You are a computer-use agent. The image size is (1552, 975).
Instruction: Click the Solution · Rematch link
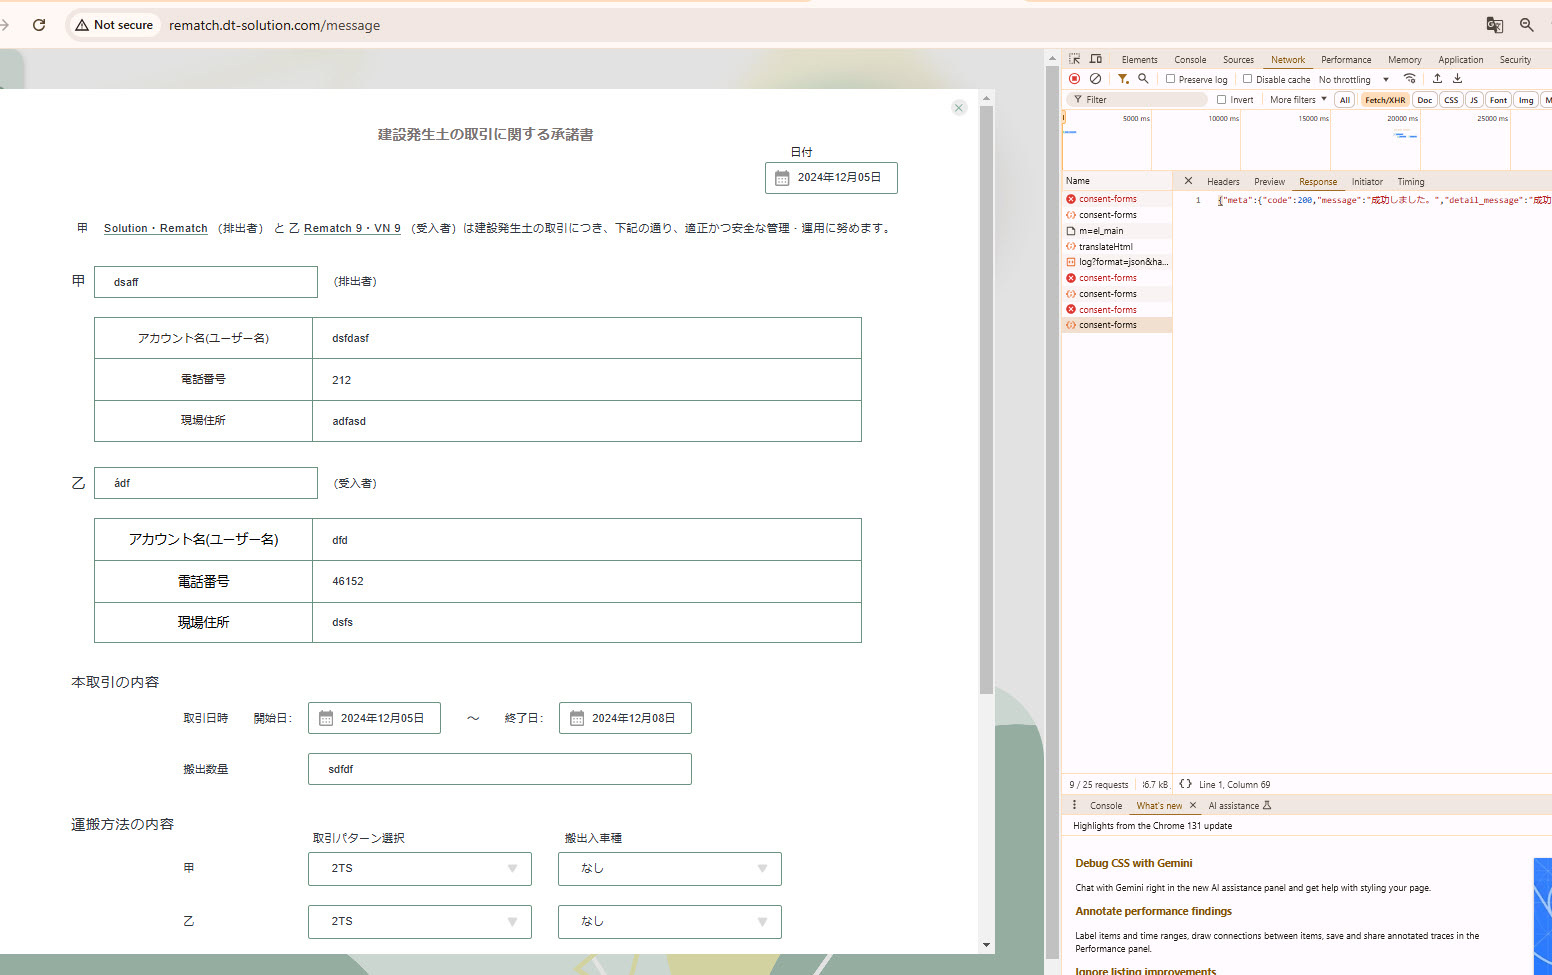pos(156,229)
